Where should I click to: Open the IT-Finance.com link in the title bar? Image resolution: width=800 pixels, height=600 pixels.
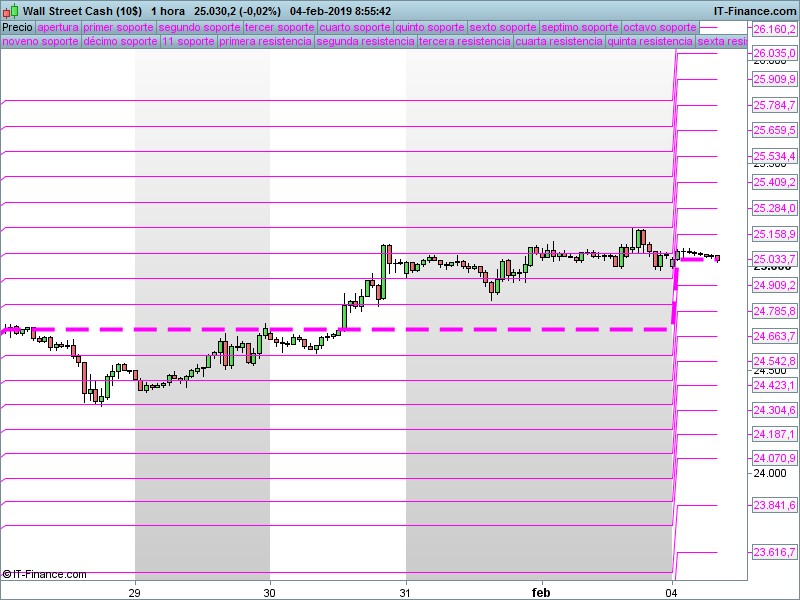(755, 11)
